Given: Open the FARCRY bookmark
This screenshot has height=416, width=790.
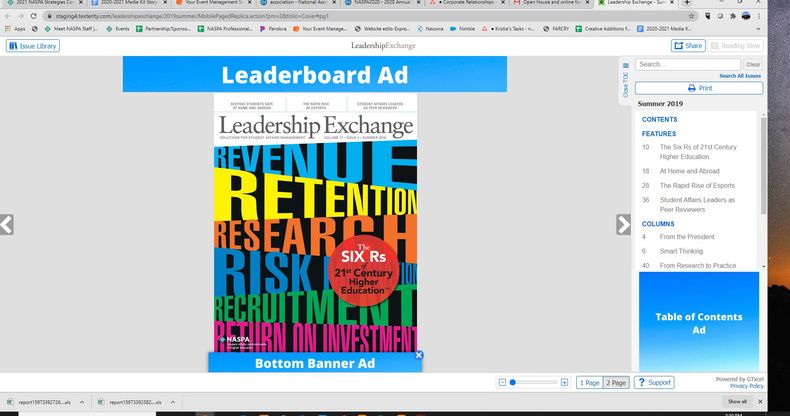Looking at the screenshot, I should click(x=556, y=29).
